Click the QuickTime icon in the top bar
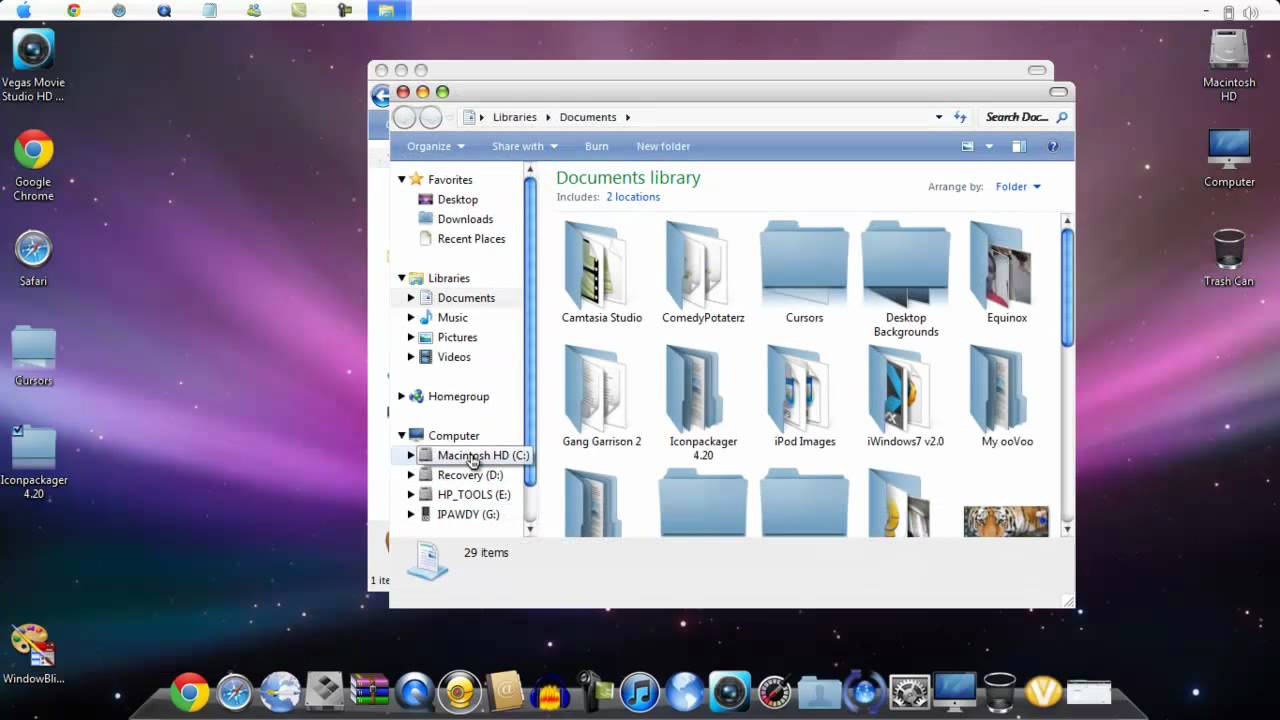This screenshot has width=1280, height=720. 164,11
